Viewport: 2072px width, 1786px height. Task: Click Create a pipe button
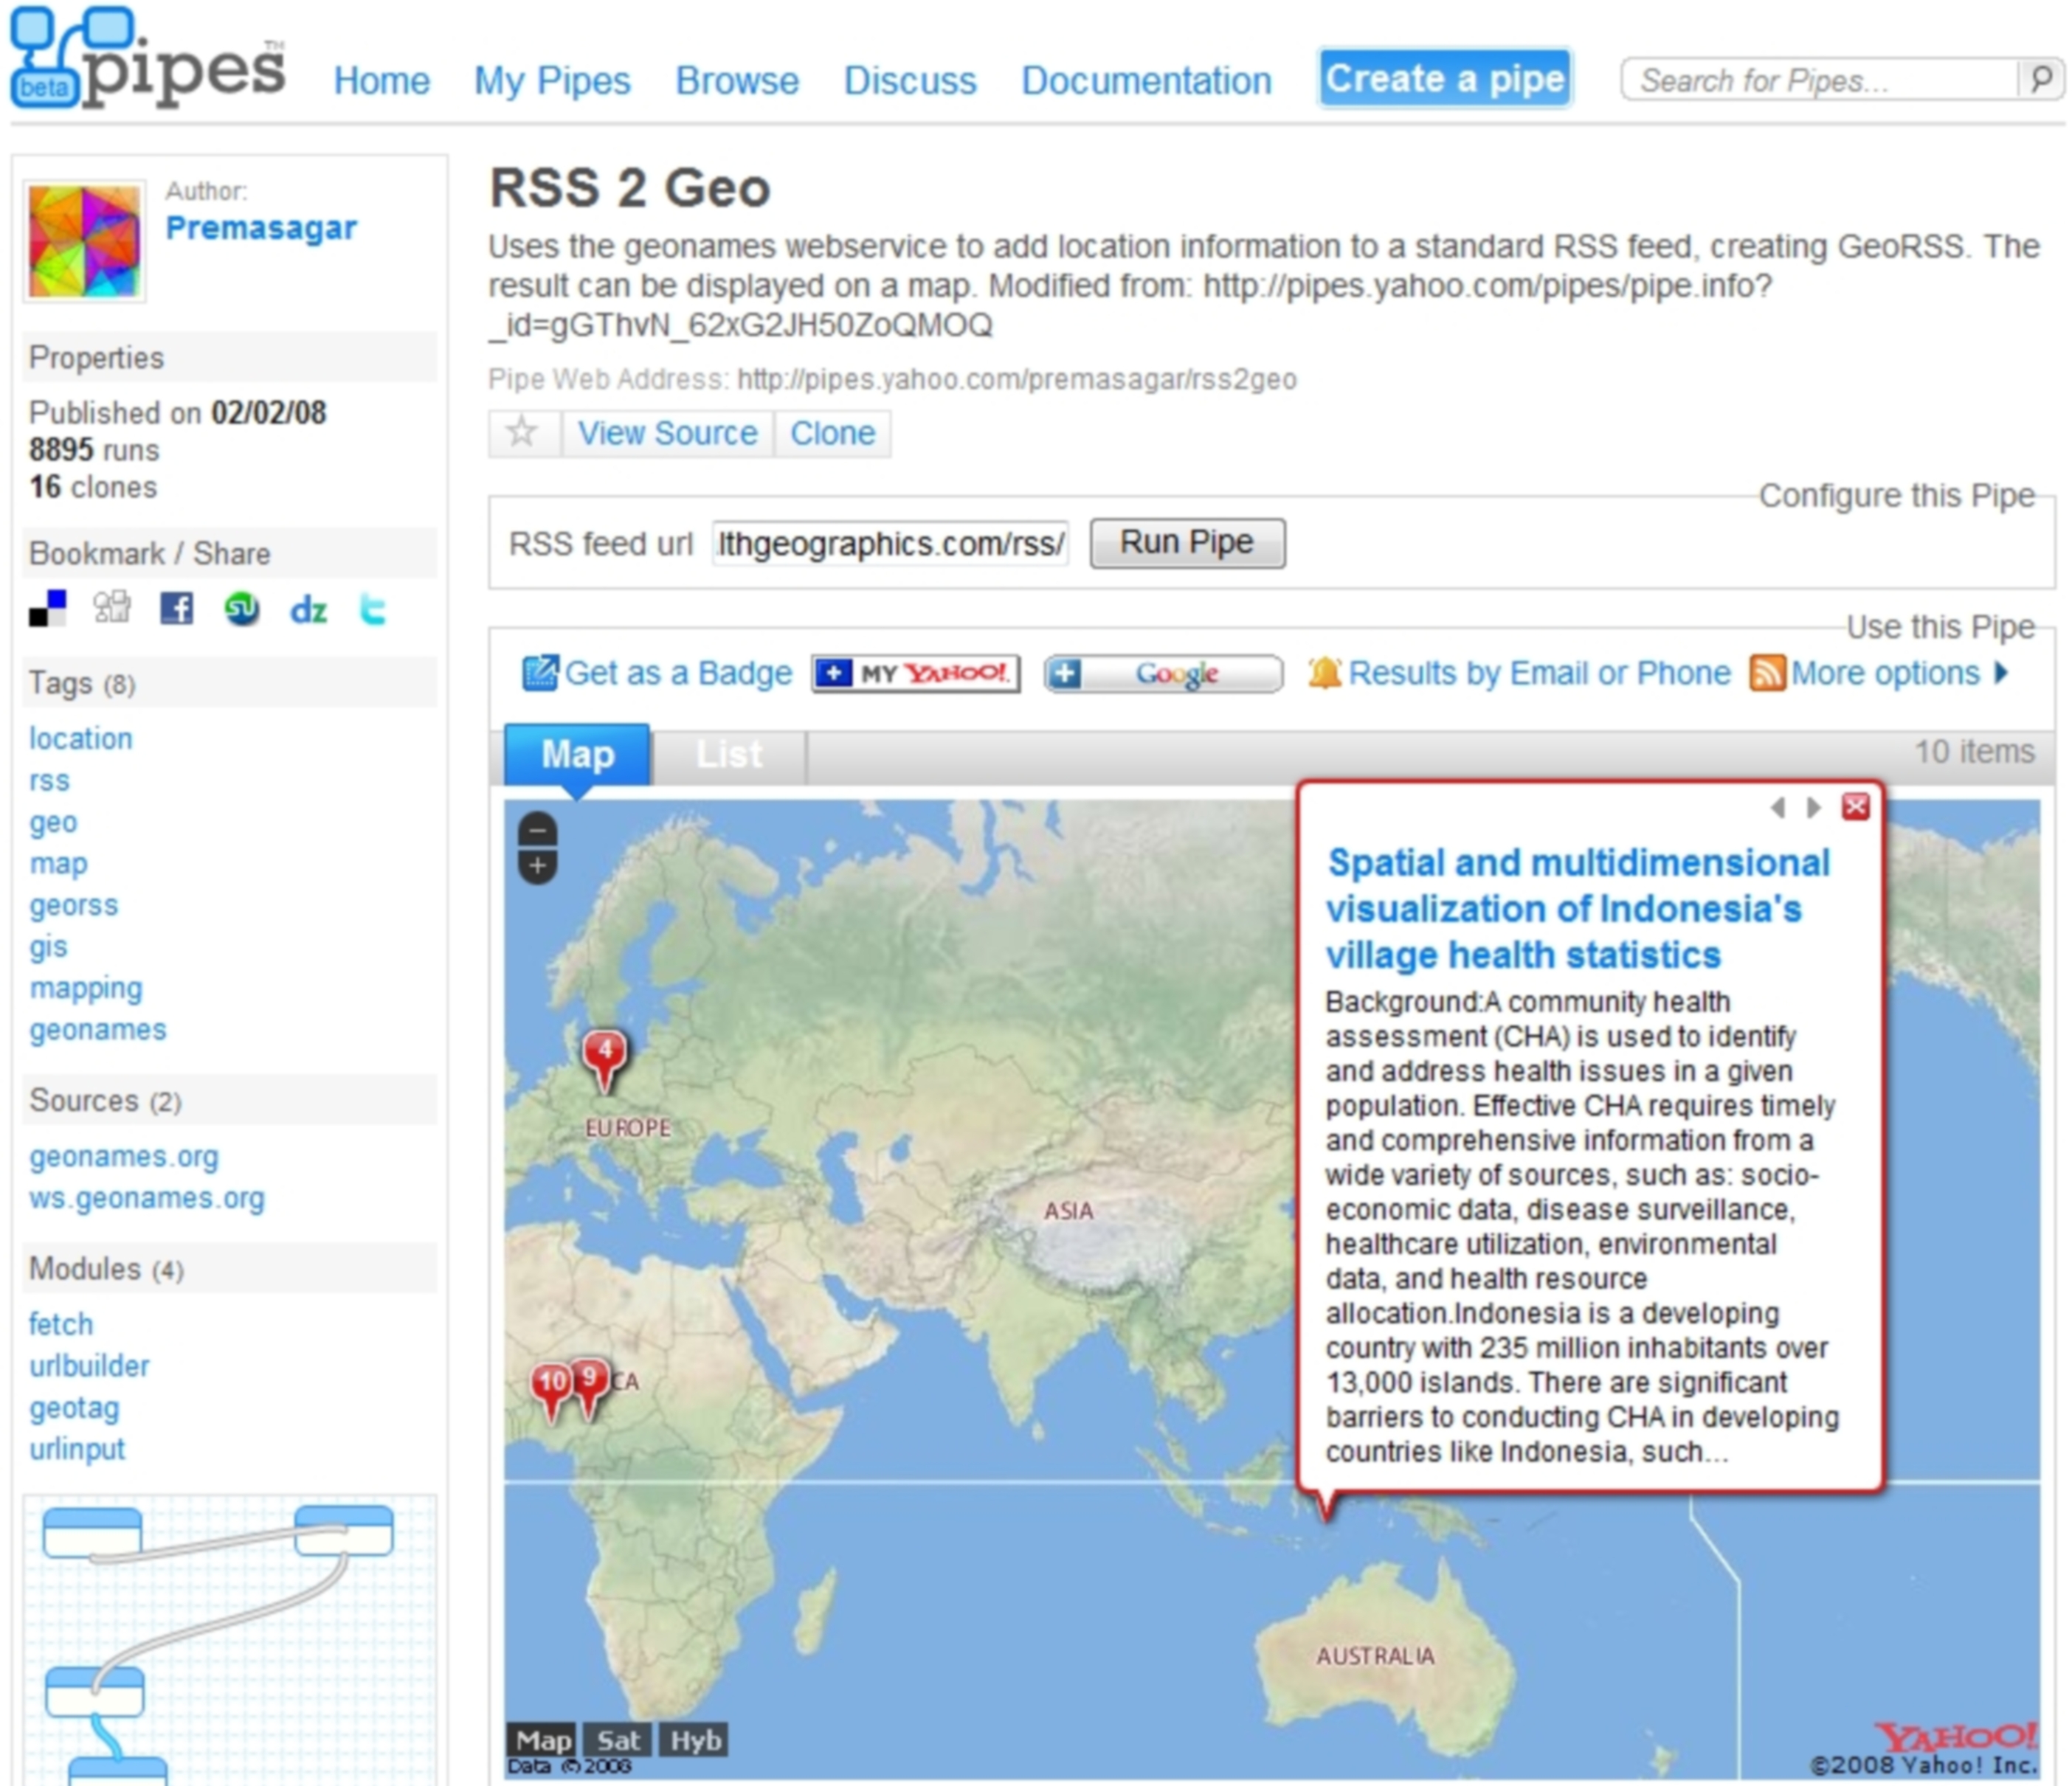(1445, 78)
